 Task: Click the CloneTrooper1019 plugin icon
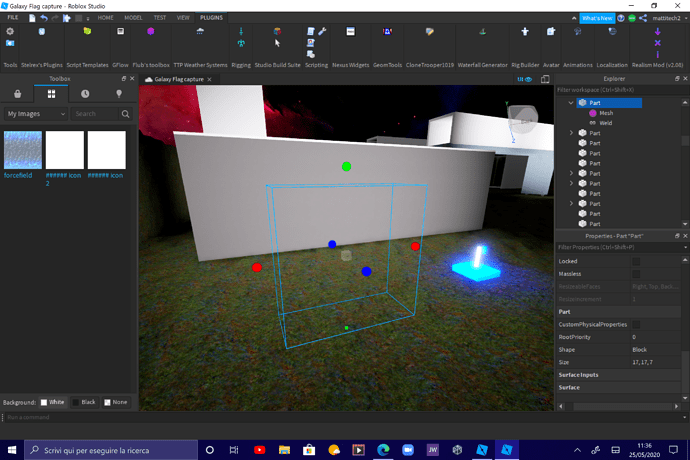point(429,31)
